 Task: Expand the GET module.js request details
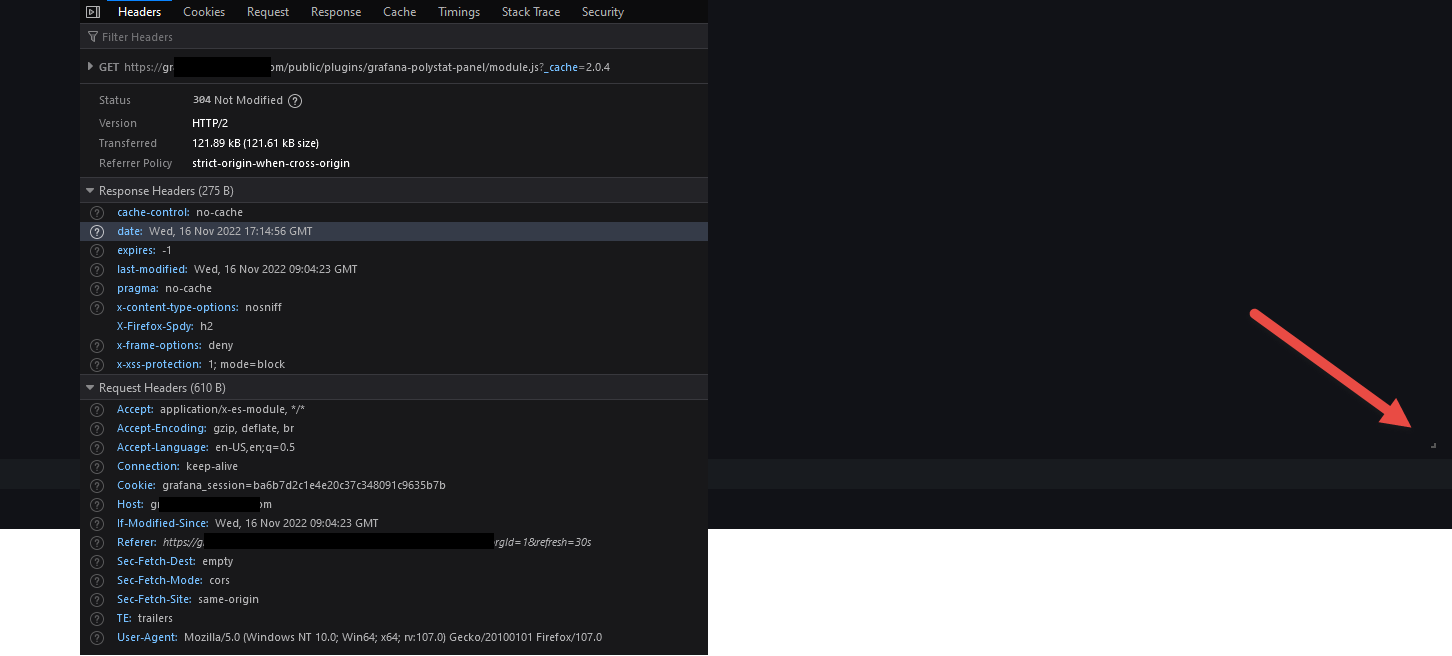point(90,66)
